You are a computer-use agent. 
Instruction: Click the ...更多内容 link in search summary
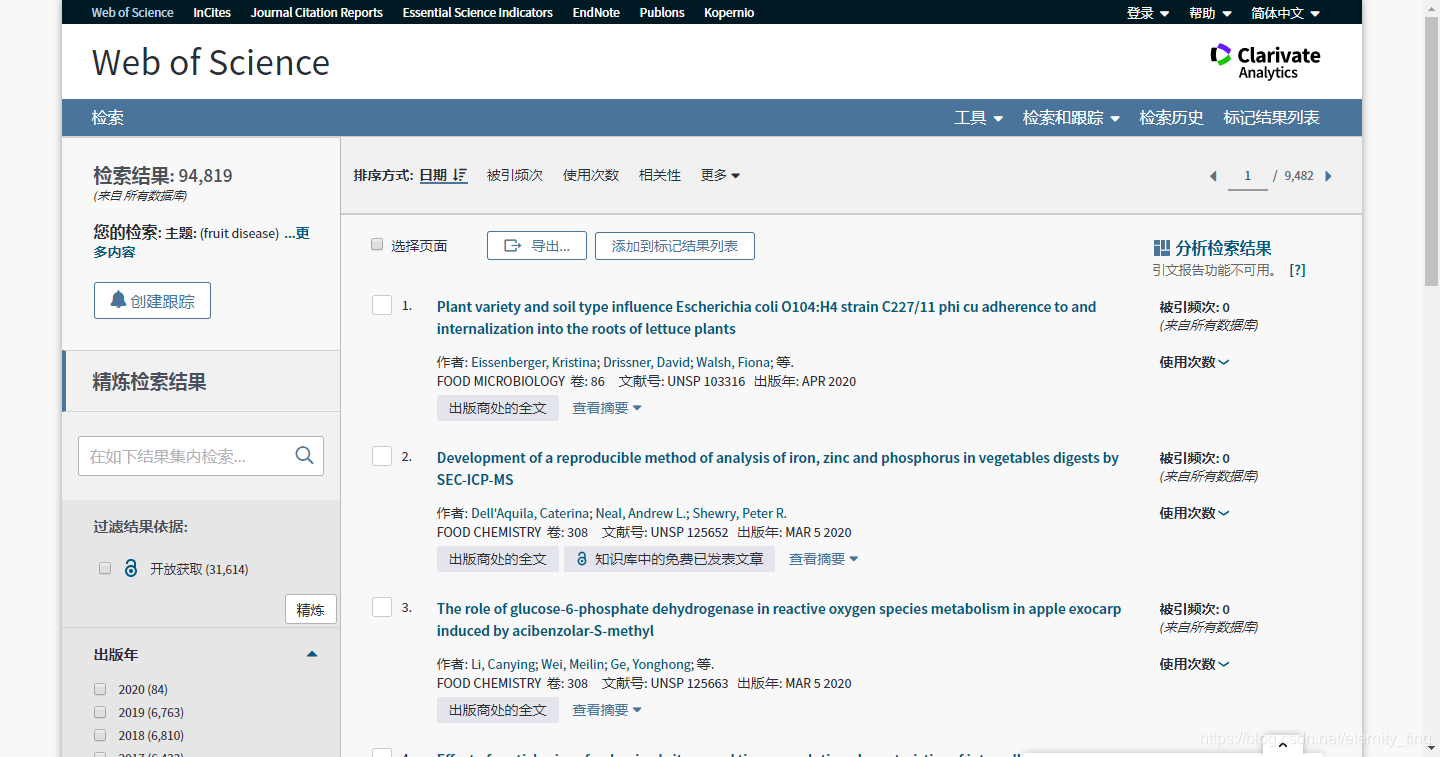(x=202, y=242)
